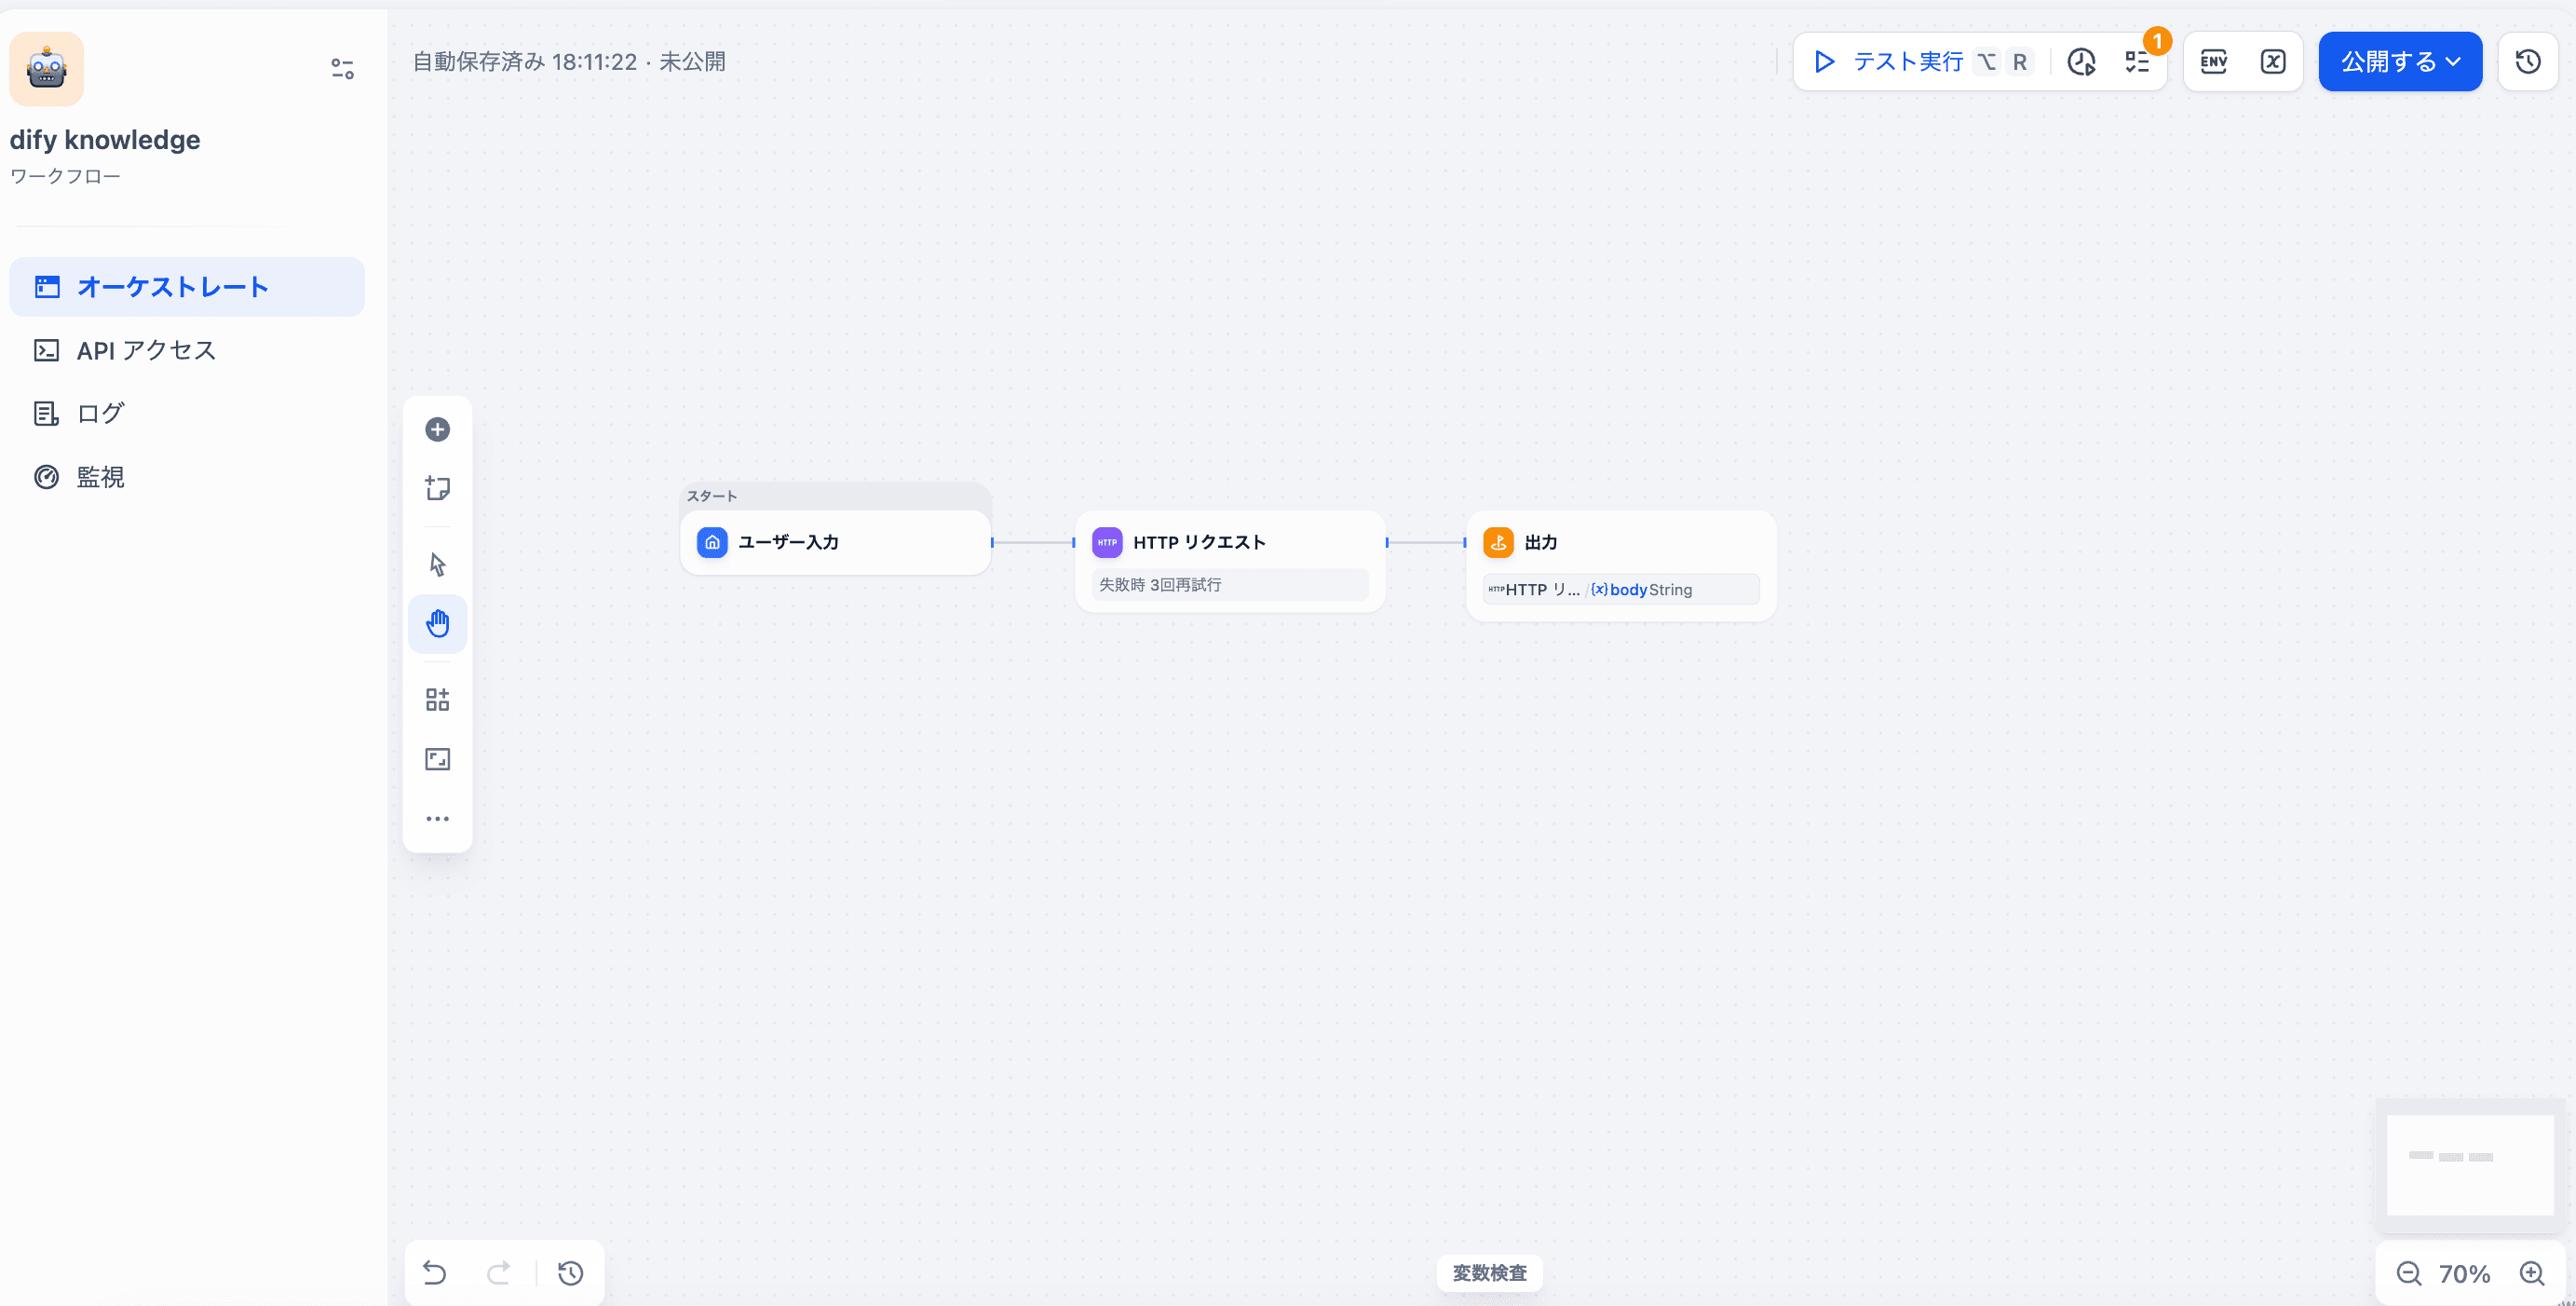The image size is (2576, 1306).
Task: Click the add node plus icon
Action: tap(437, 429)
